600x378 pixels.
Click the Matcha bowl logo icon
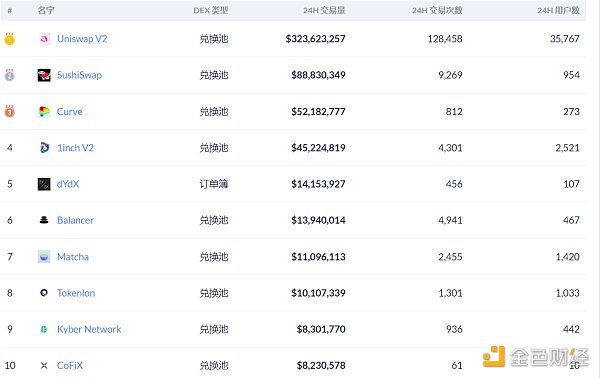click(44, 257)
